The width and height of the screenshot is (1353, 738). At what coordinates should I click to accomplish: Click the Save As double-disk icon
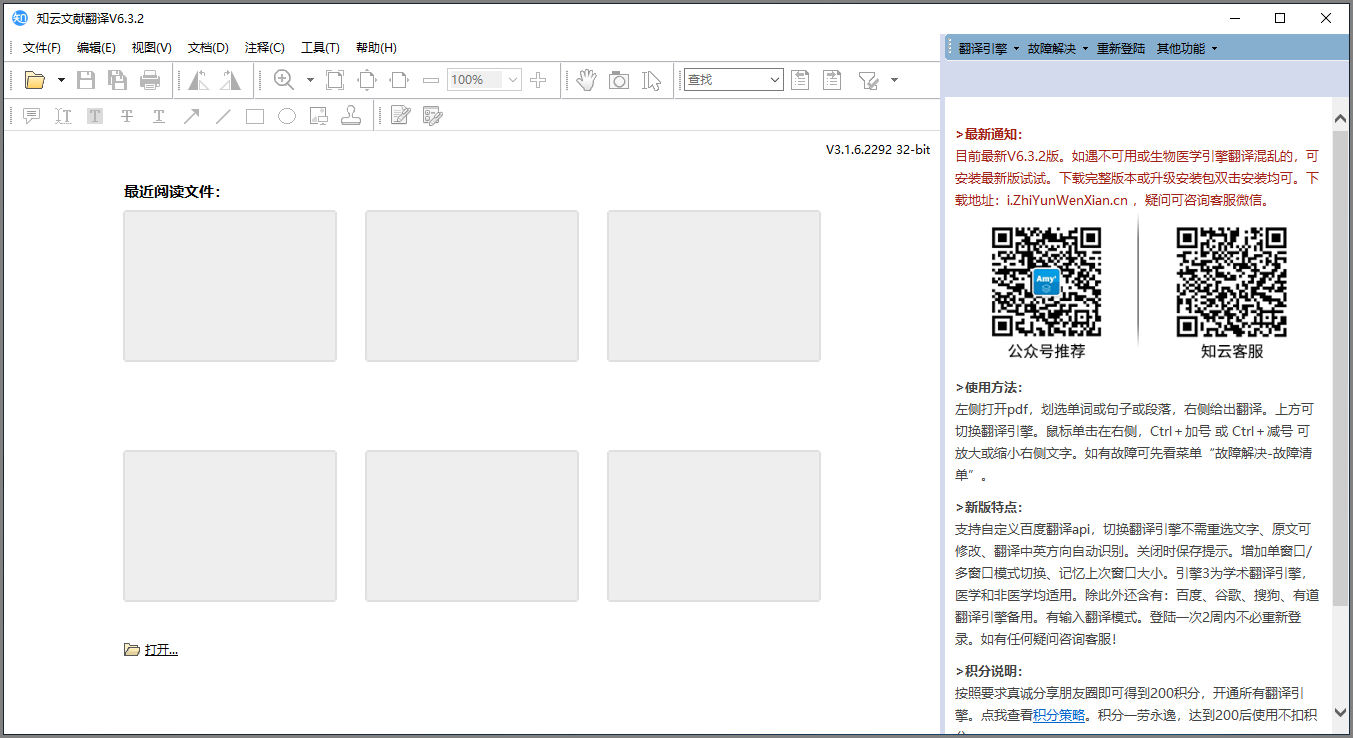(118, 80)
